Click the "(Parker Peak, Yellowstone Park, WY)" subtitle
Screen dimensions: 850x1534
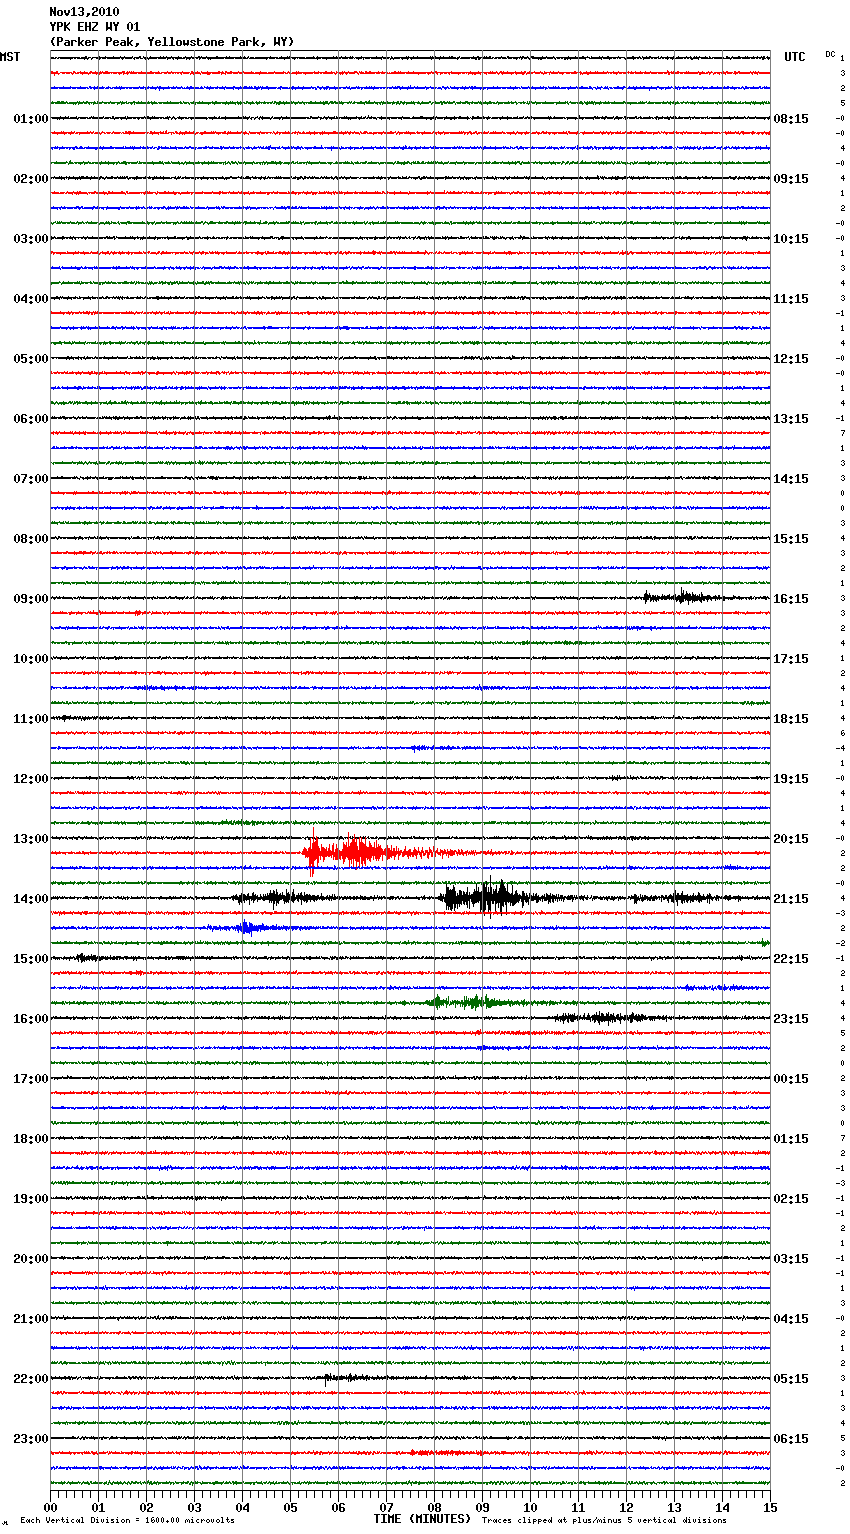click(172, 42)
